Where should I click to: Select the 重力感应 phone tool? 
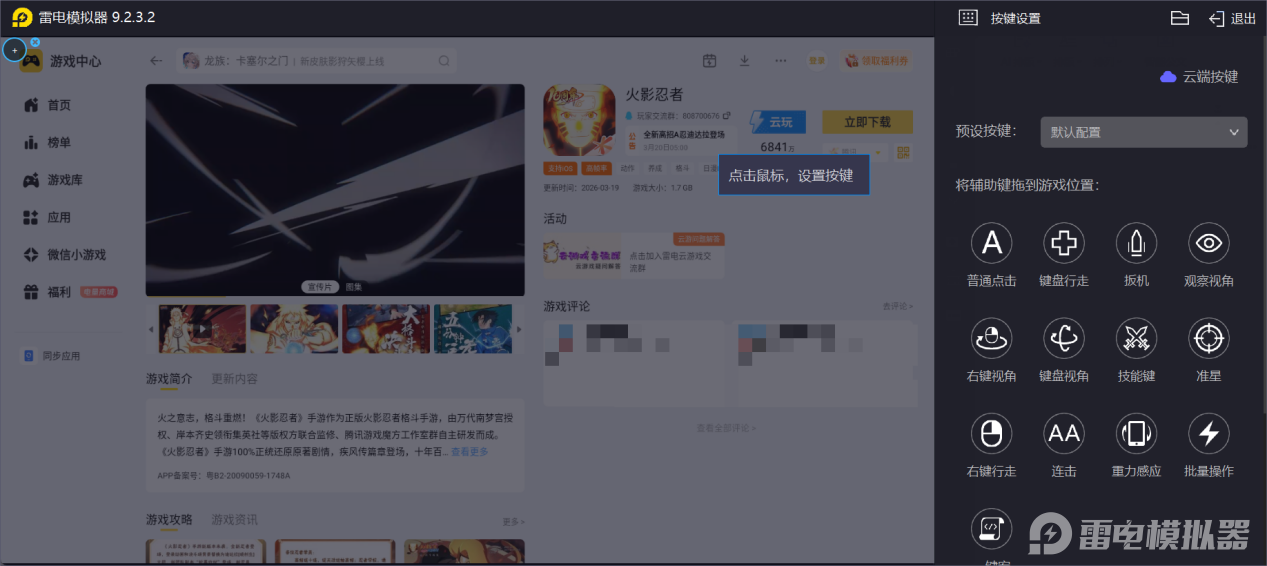1136,434
